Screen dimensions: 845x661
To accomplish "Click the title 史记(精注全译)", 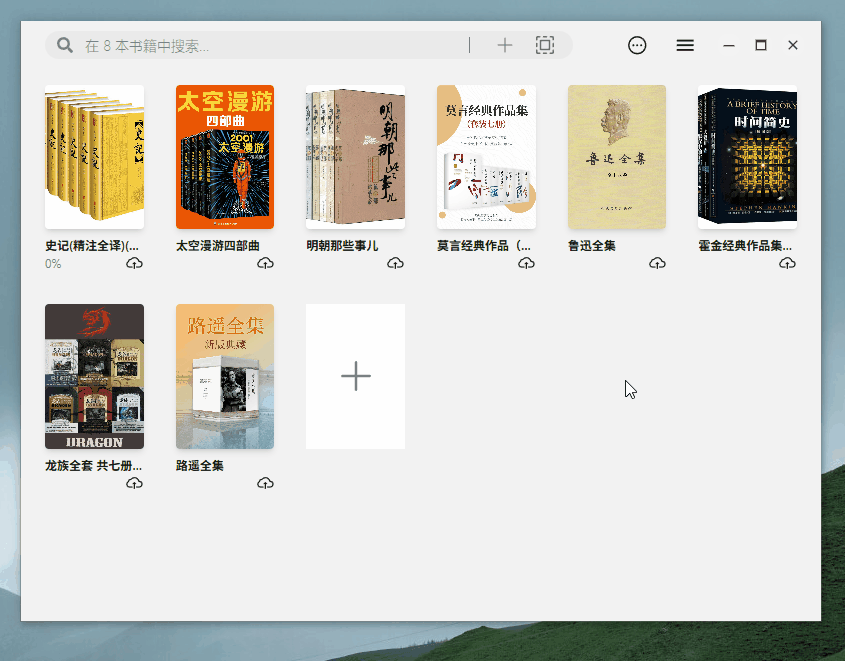I will (92, 246).
